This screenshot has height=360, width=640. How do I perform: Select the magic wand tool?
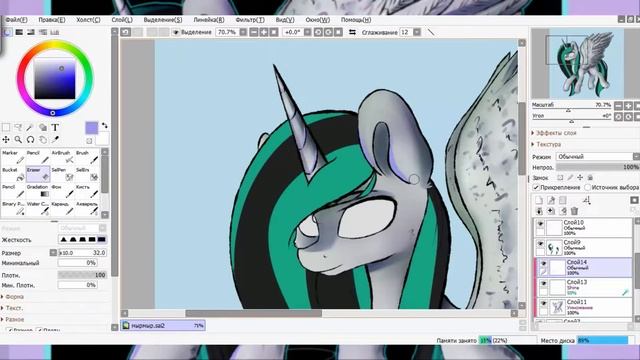30,127
